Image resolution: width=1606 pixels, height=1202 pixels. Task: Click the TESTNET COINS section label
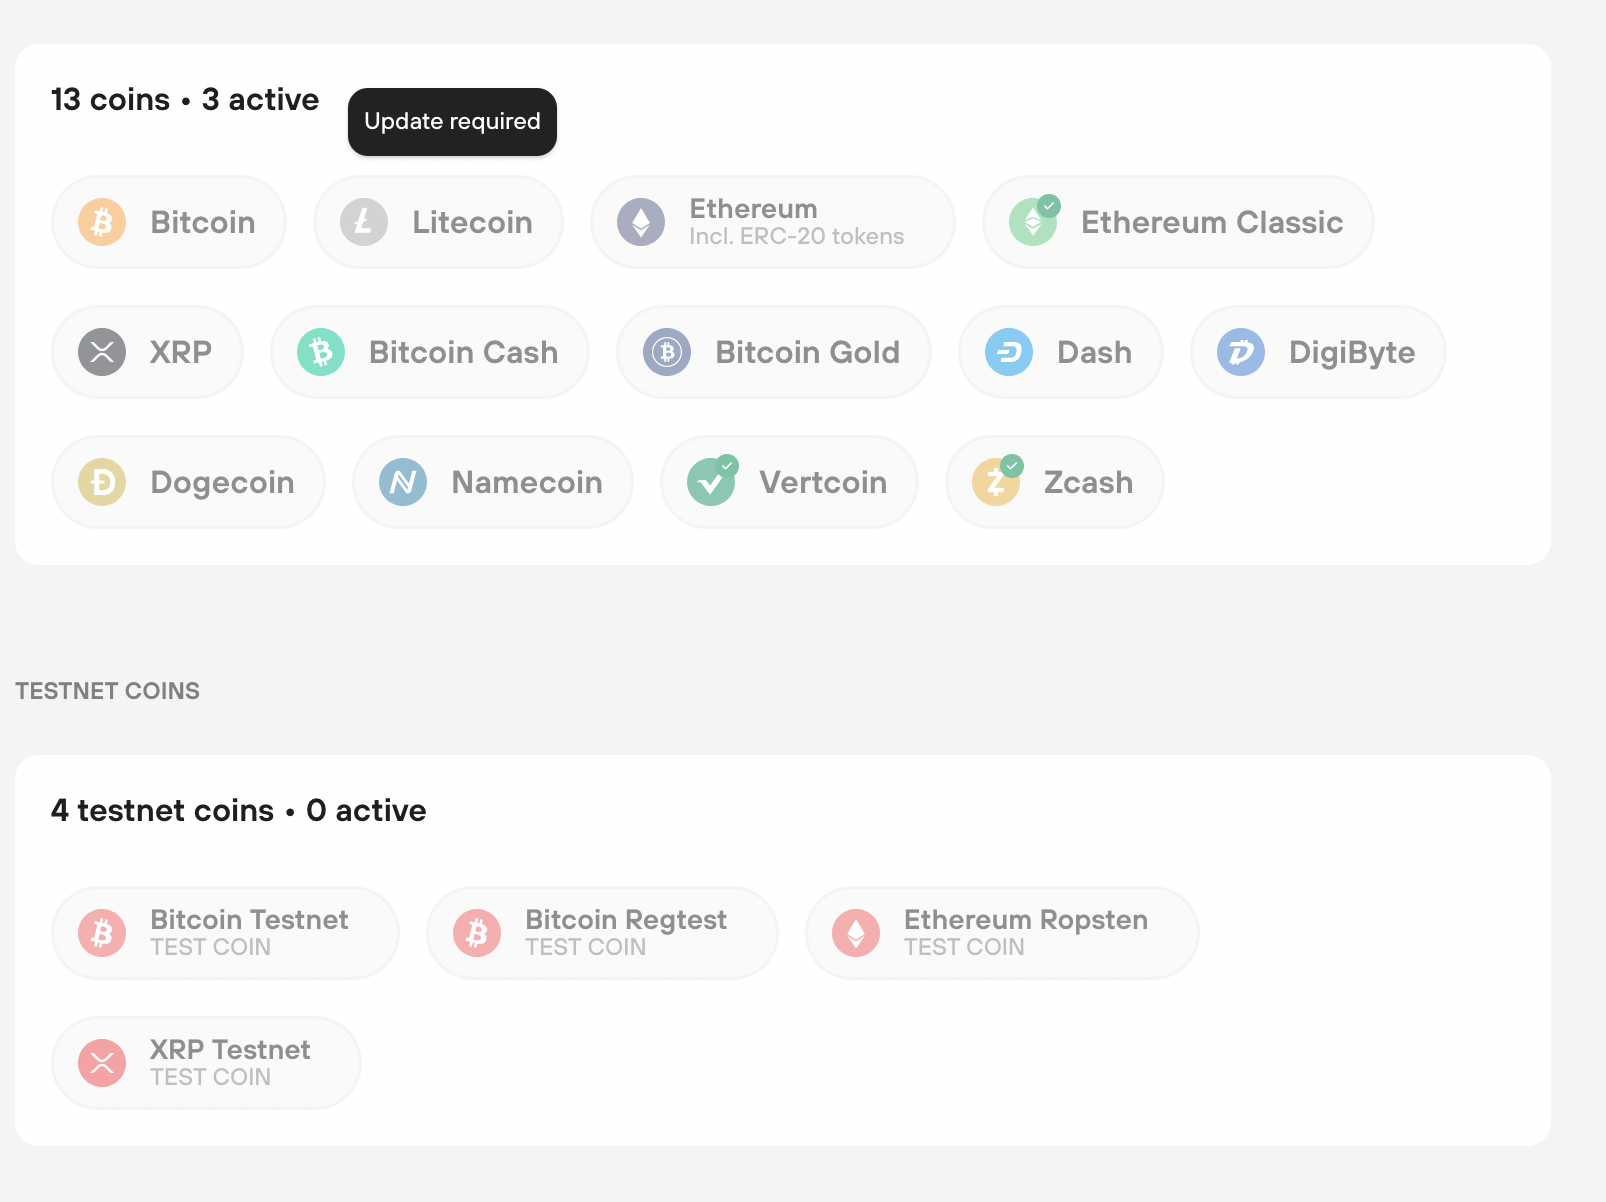tap(107, 690)
